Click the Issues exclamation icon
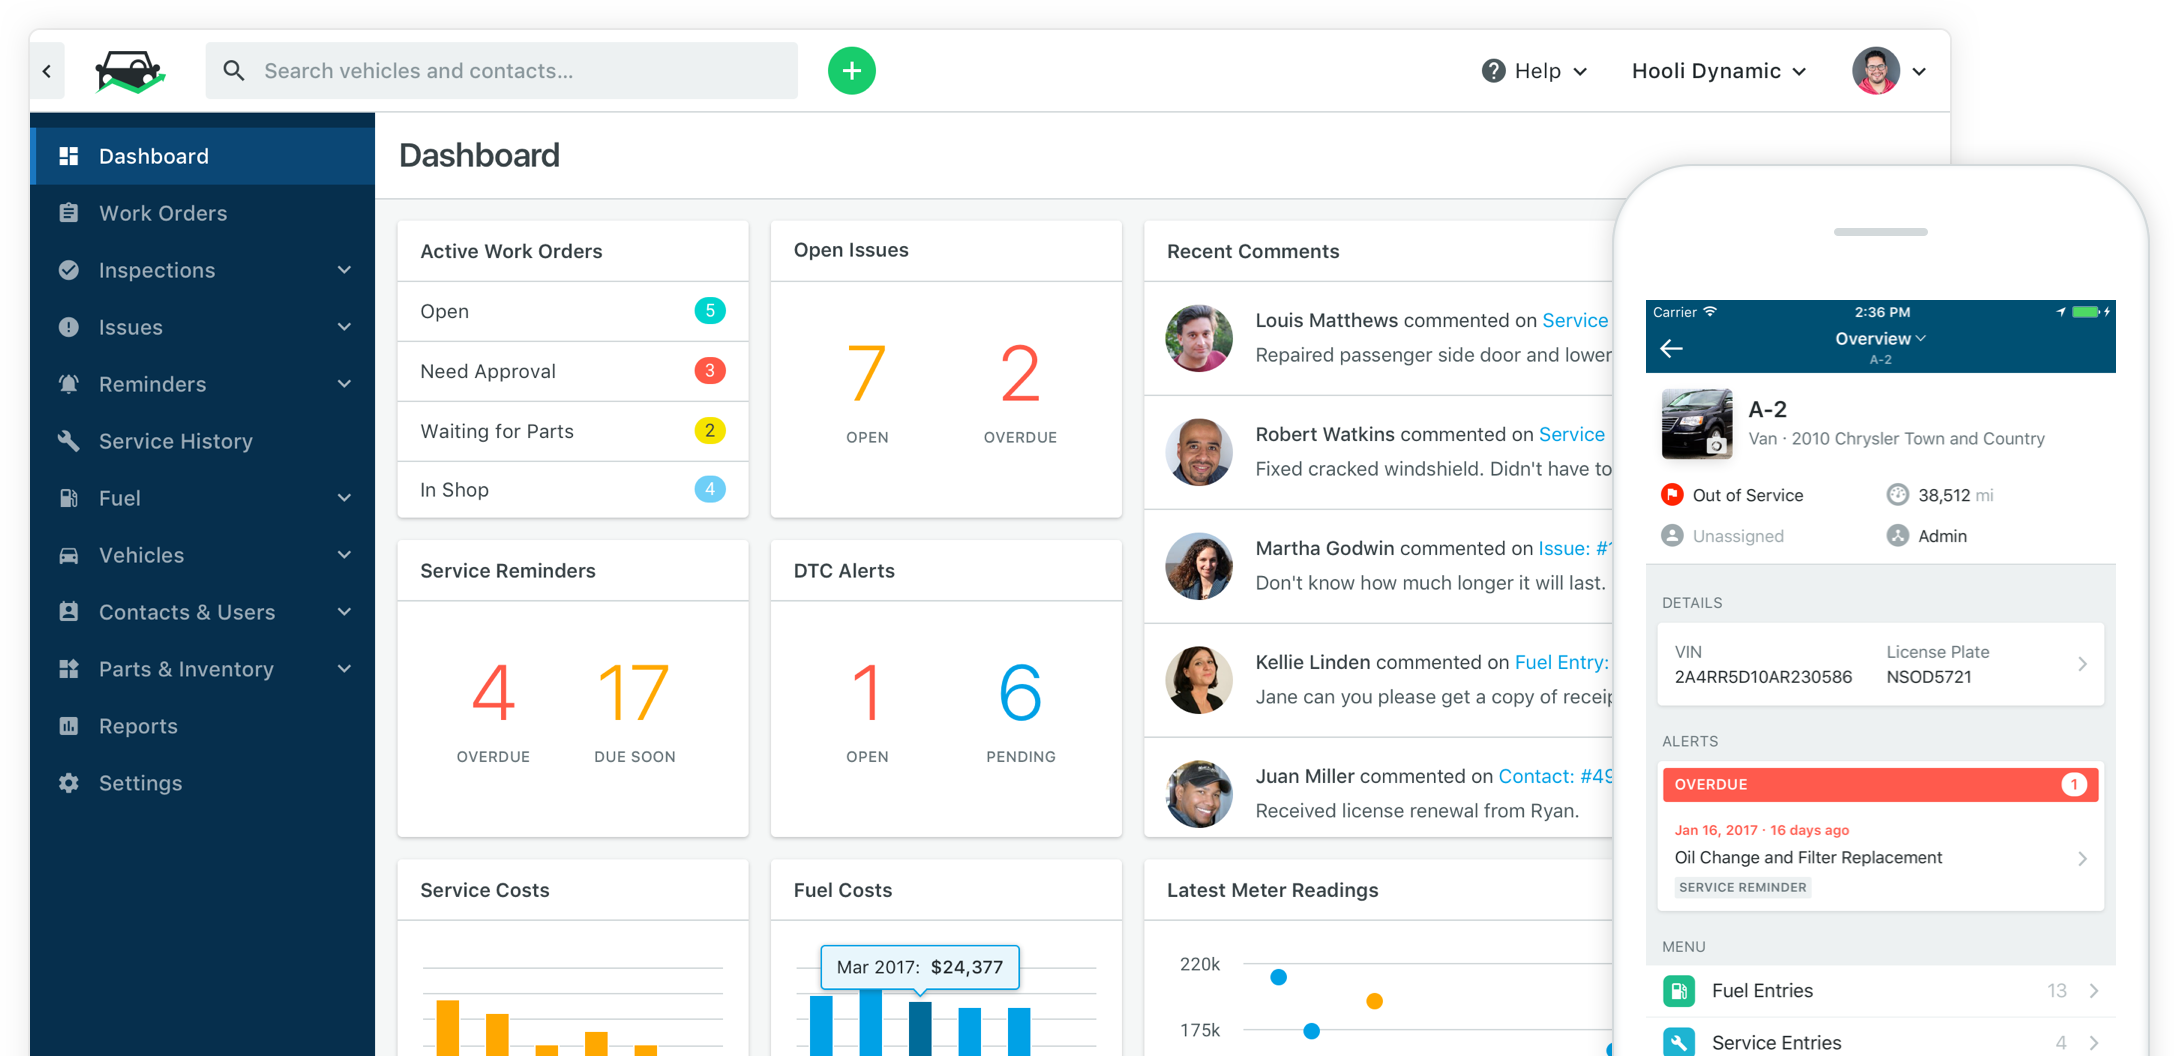 tap(69, 327)
